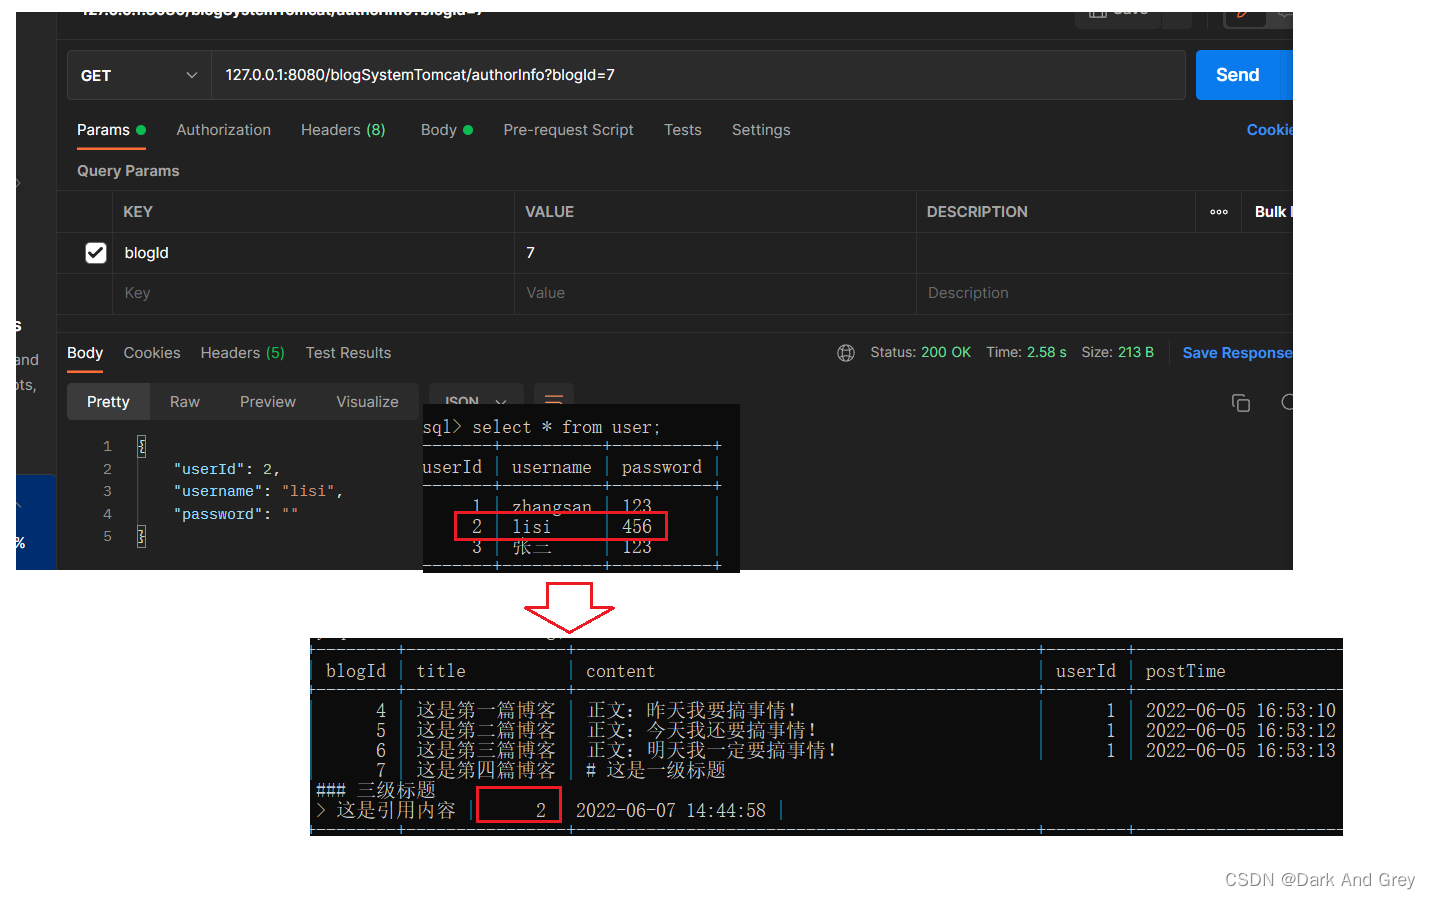Toggle the line wrap icon
This screenshot has width=1431, height=899.
click(x=554, y=395)
